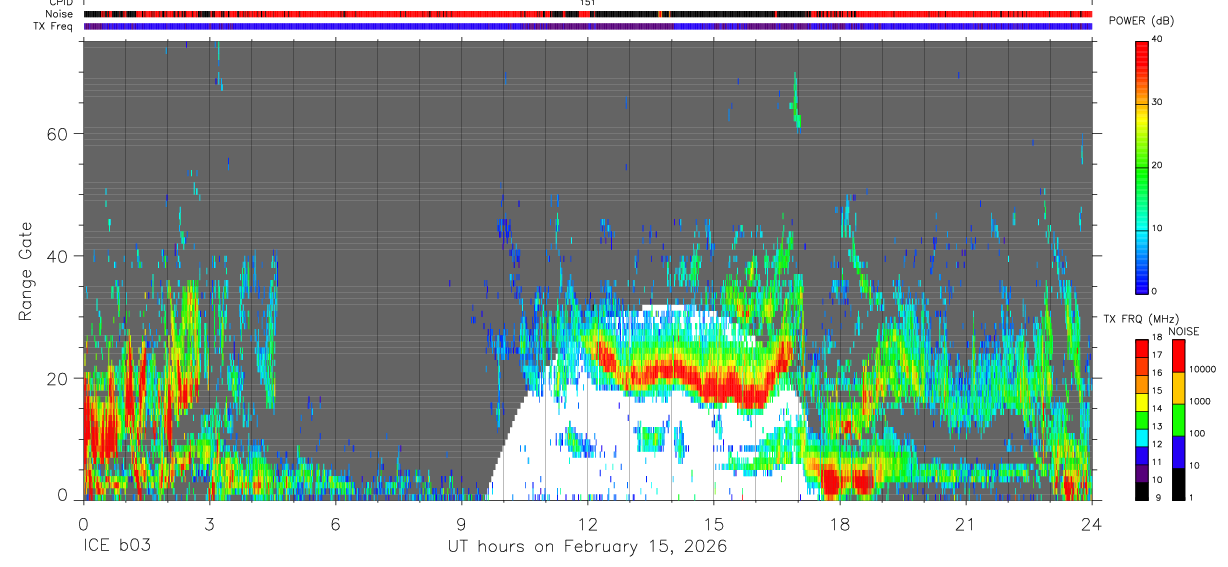Click the 'Noise' row label at top left
Image resolution: width=1228 pixels, height=567 pixels.
(60, 14)
